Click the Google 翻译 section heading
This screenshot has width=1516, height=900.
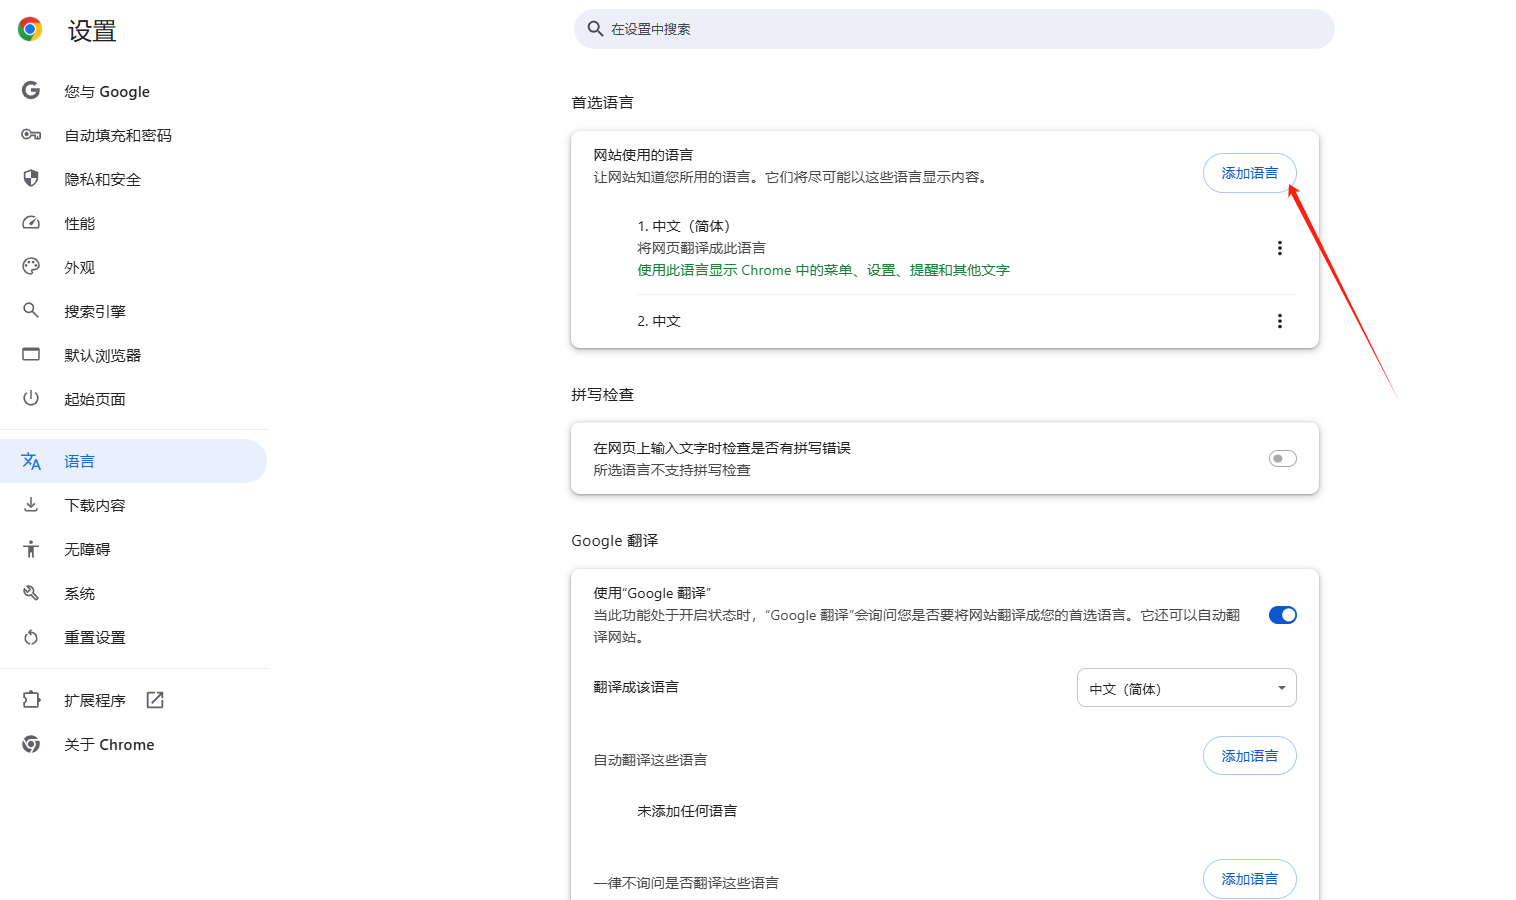pyautogui.click(x=615, y=540)
